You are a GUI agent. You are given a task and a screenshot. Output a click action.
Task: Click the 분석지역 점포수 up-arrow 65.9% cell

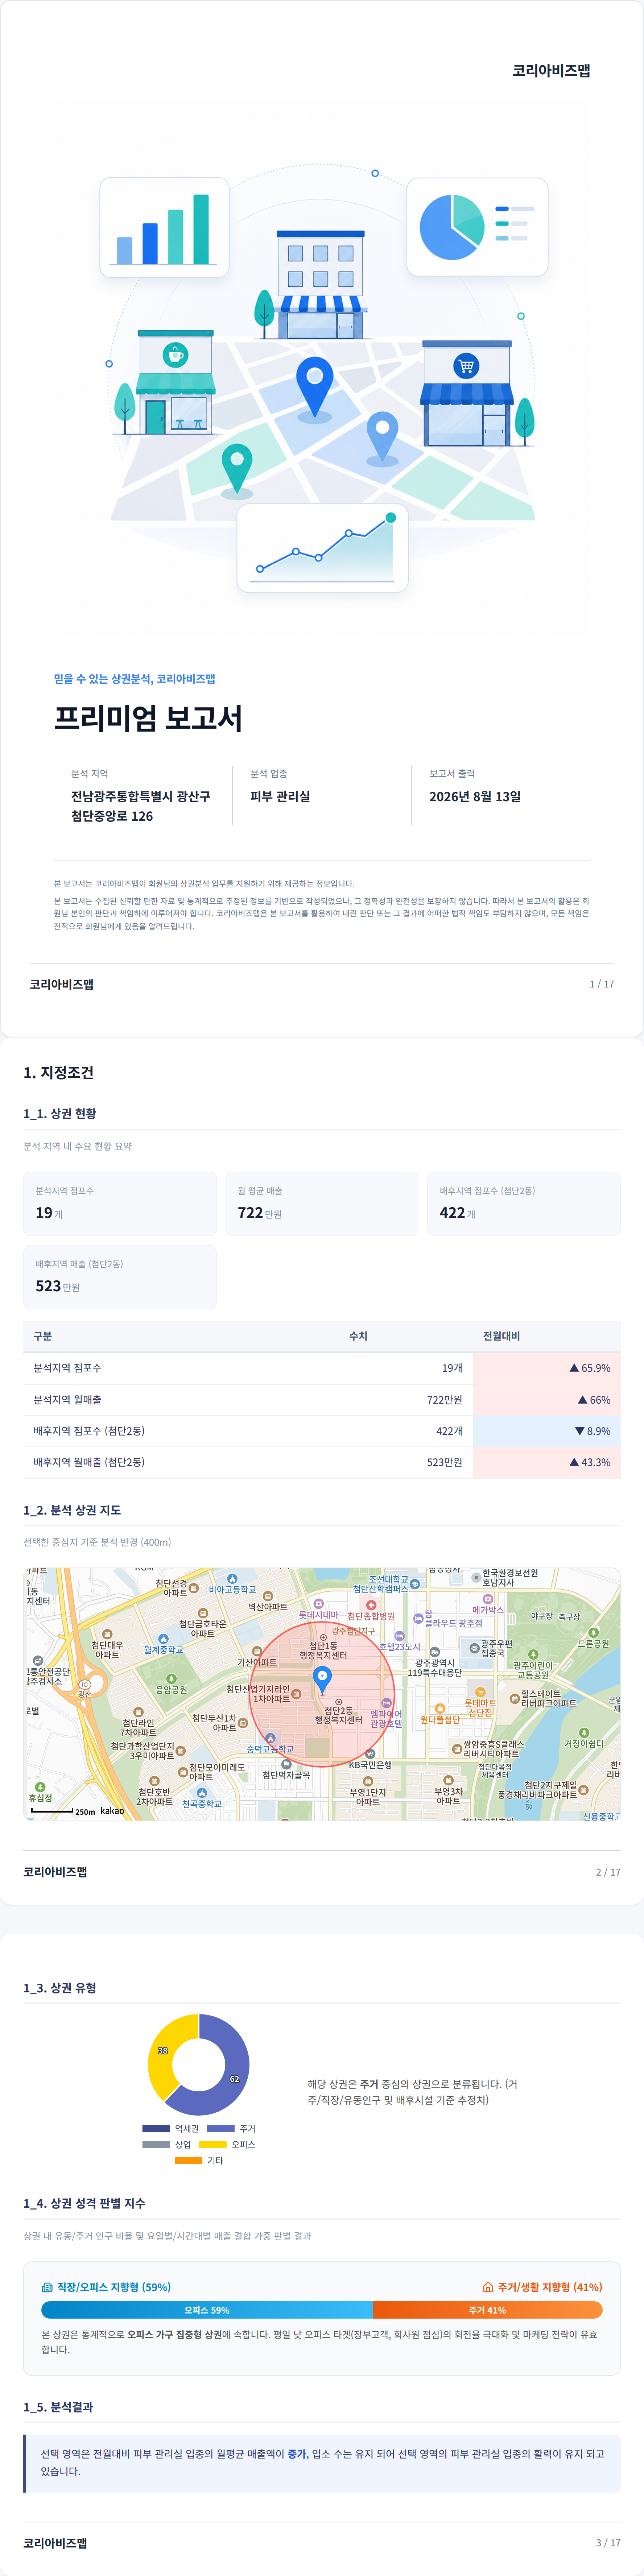click(547, 1368)
